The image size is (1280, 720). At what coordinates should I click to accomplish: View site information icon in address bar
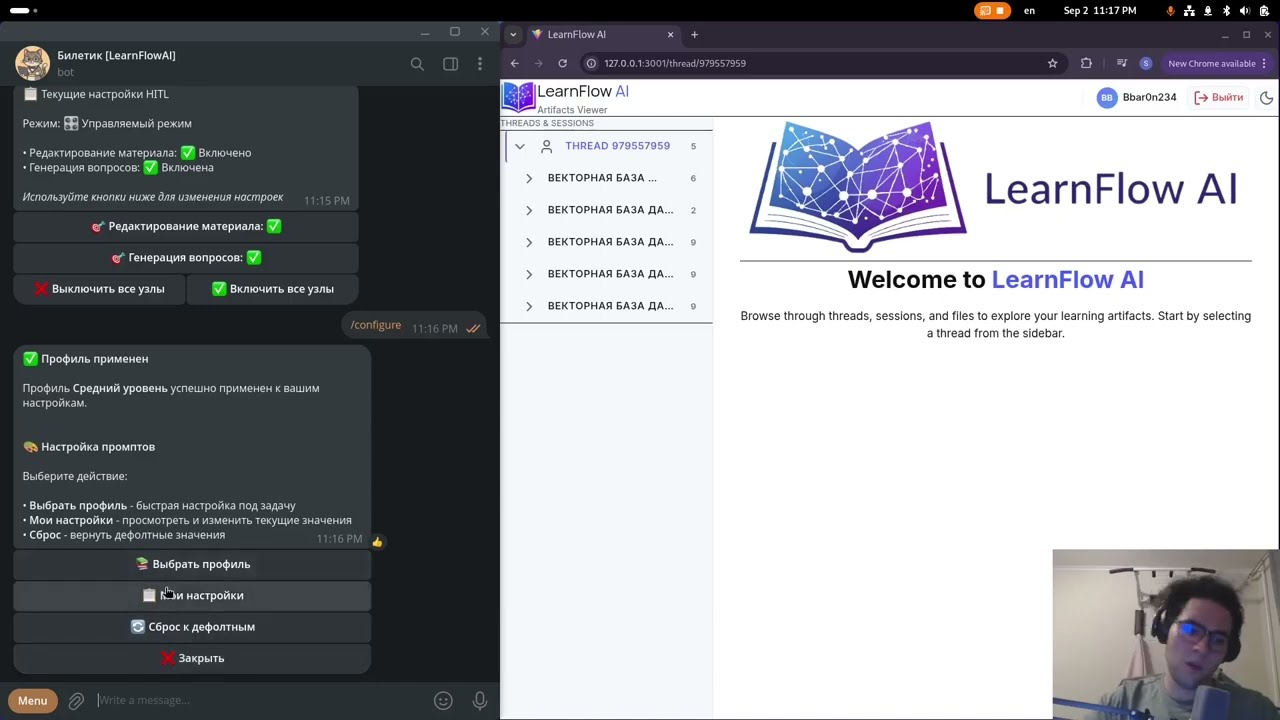click(591, 63)
